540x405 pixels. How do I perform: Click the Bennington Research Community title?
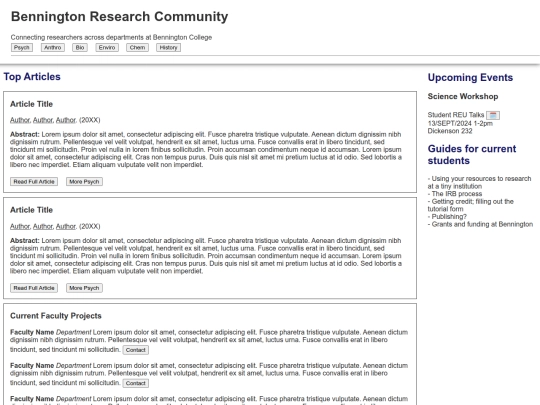(x=120, y=17)
